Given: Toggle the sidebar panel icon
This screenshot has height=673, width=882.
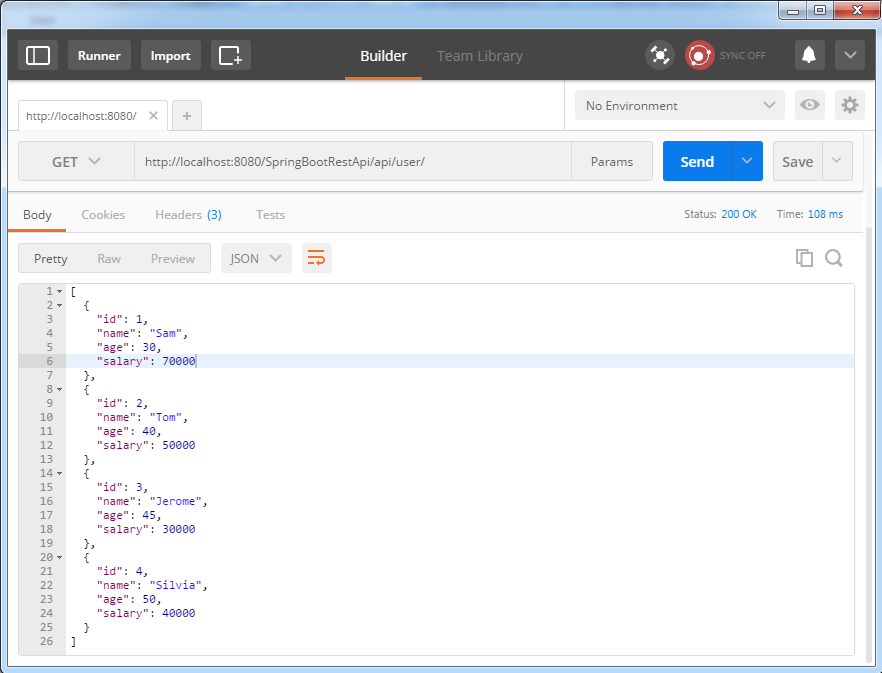Looking at the screenshot, I should point(37,55).
